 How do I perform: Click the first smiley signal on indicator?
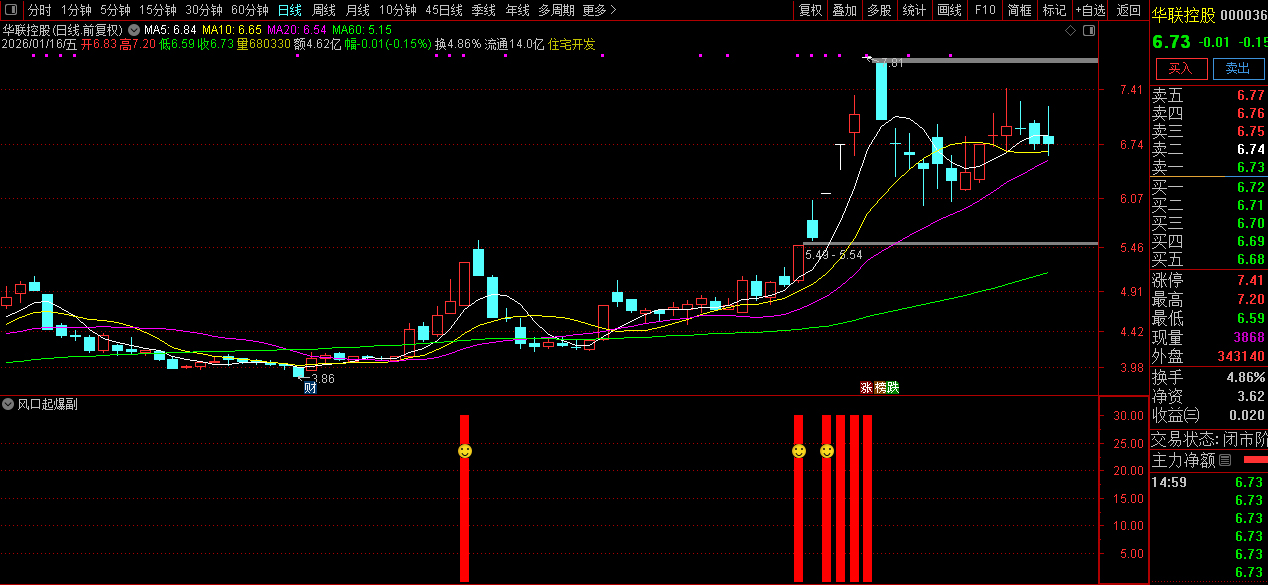click(x=464, y=451)
